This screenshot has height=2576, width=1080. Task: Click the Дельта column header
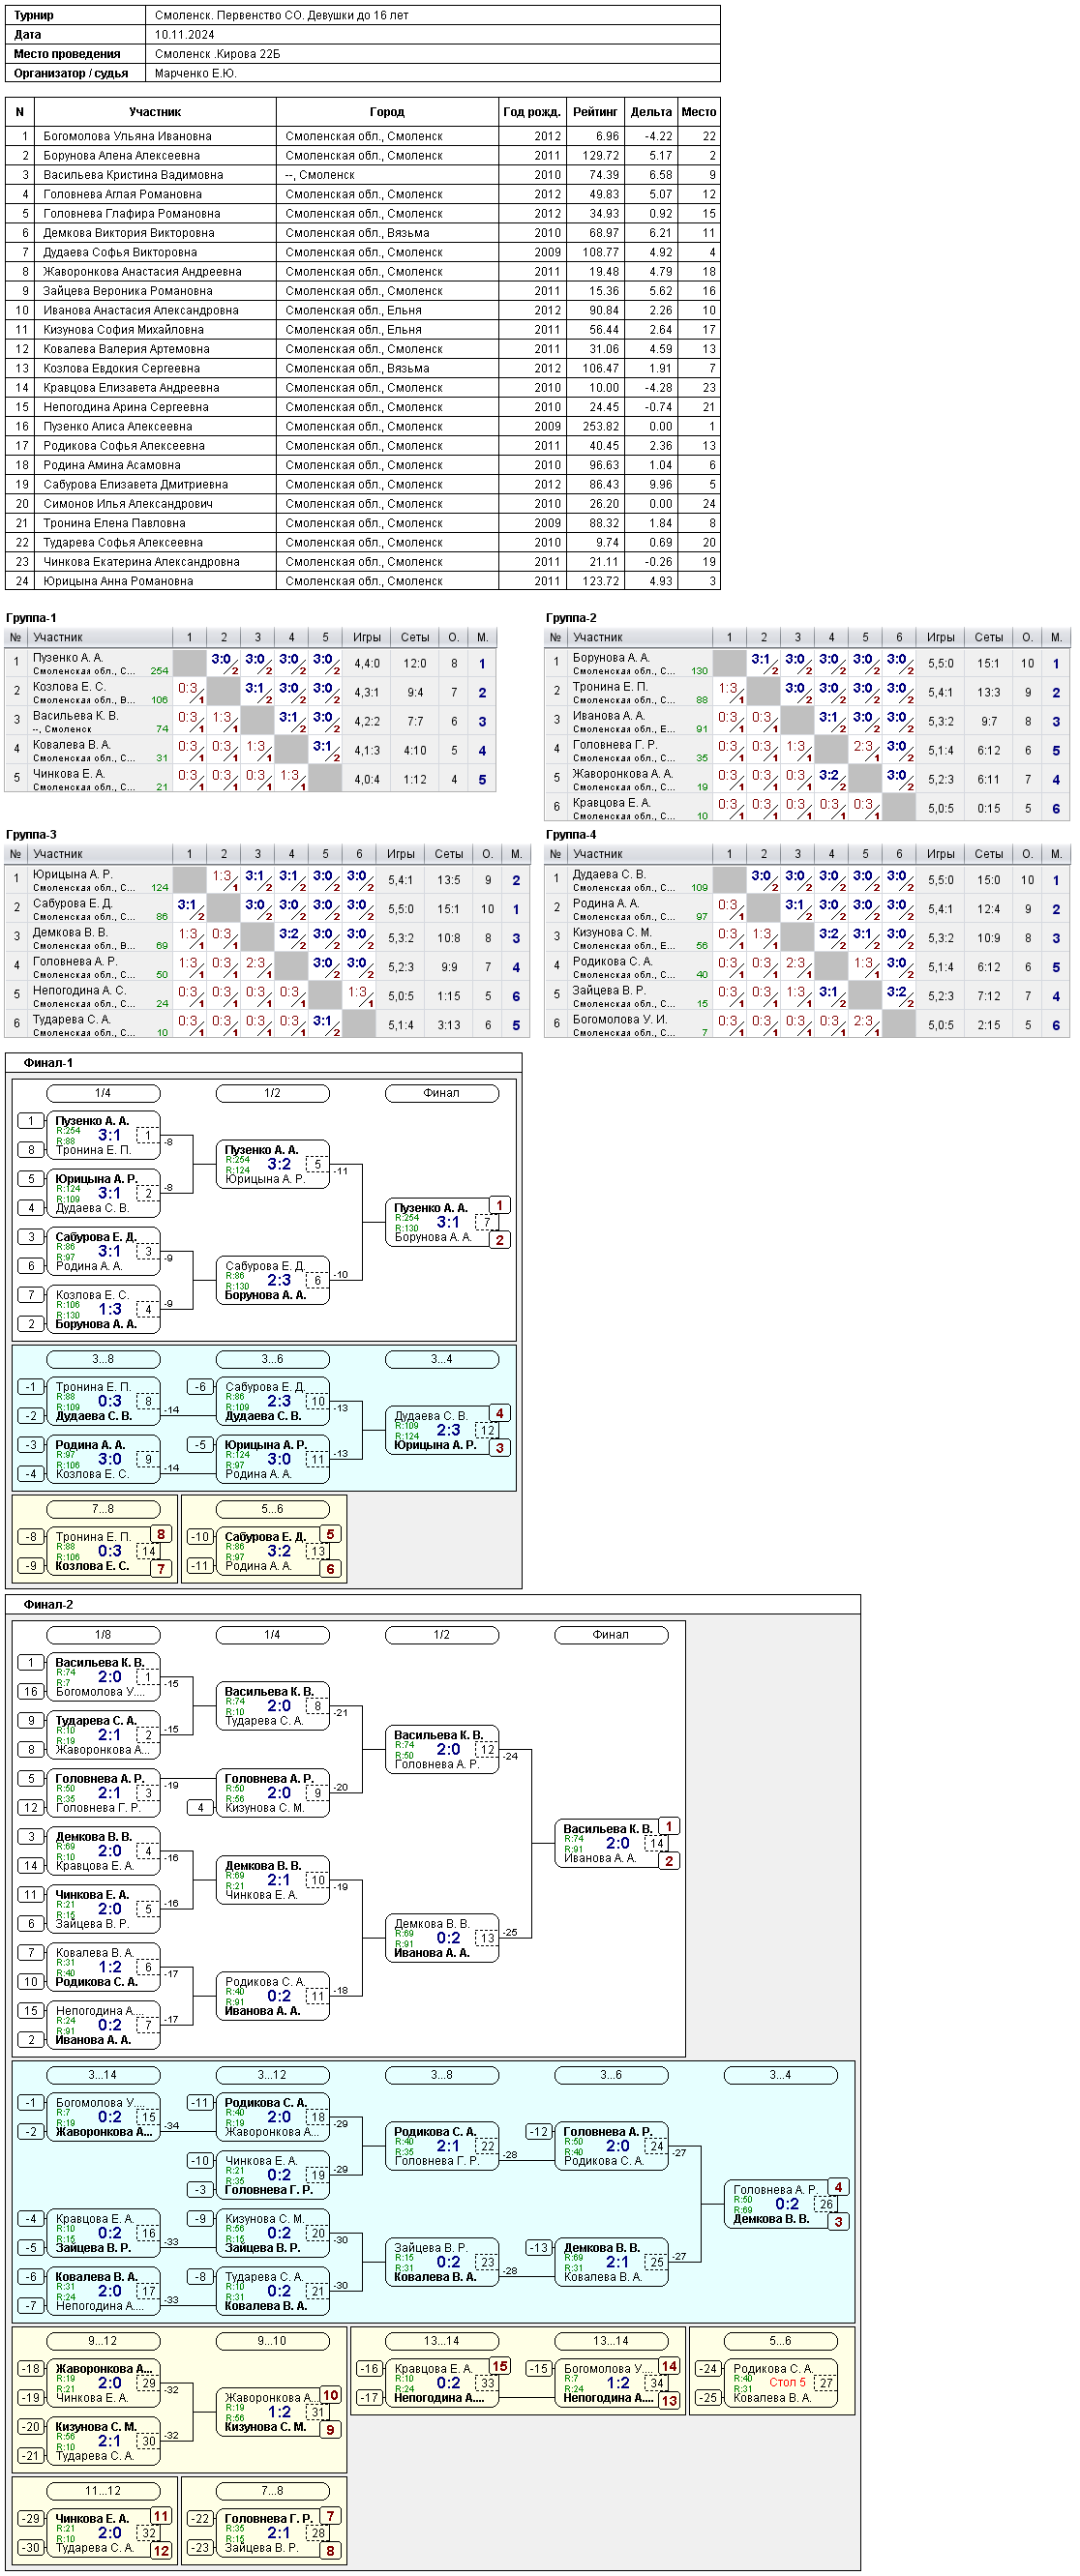tap(650, 112)
